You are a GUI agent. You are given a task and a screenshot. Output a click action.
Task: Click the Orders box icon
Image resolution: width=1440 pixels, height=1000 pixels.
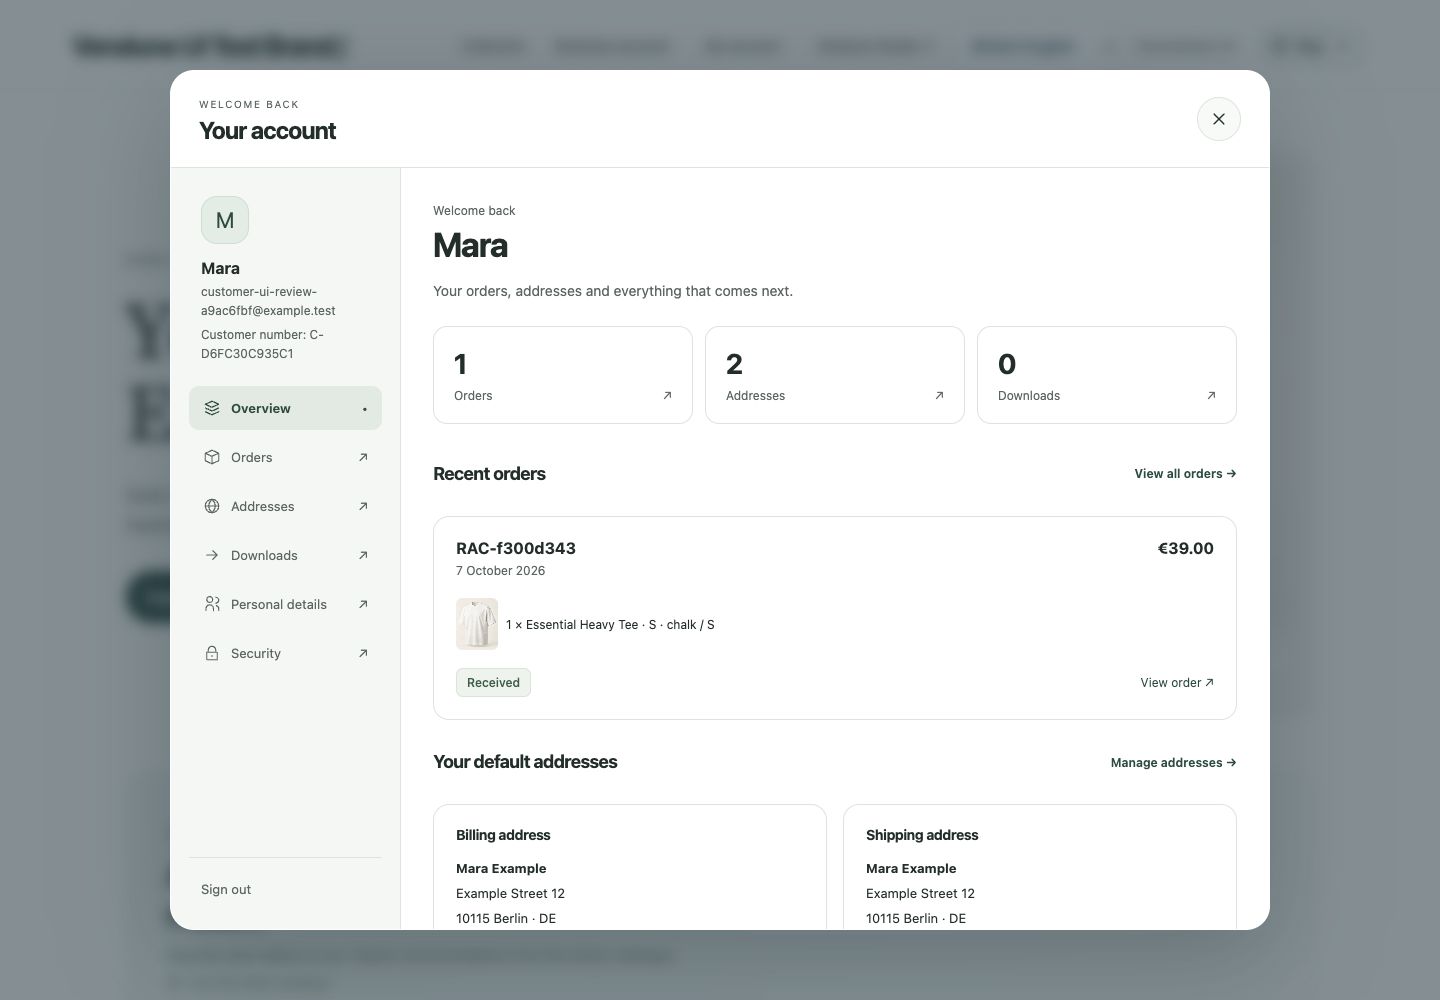212,457
